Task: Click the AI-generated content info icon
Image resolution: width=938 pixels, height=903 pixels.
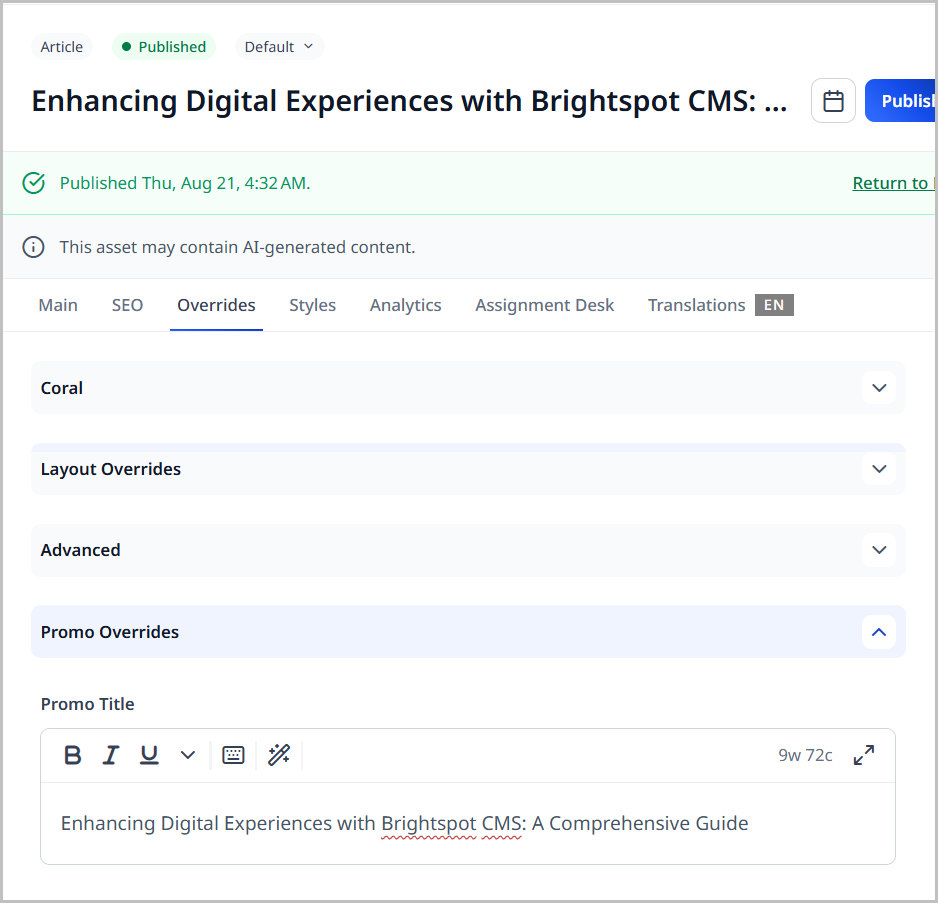Action: (34, 247)
